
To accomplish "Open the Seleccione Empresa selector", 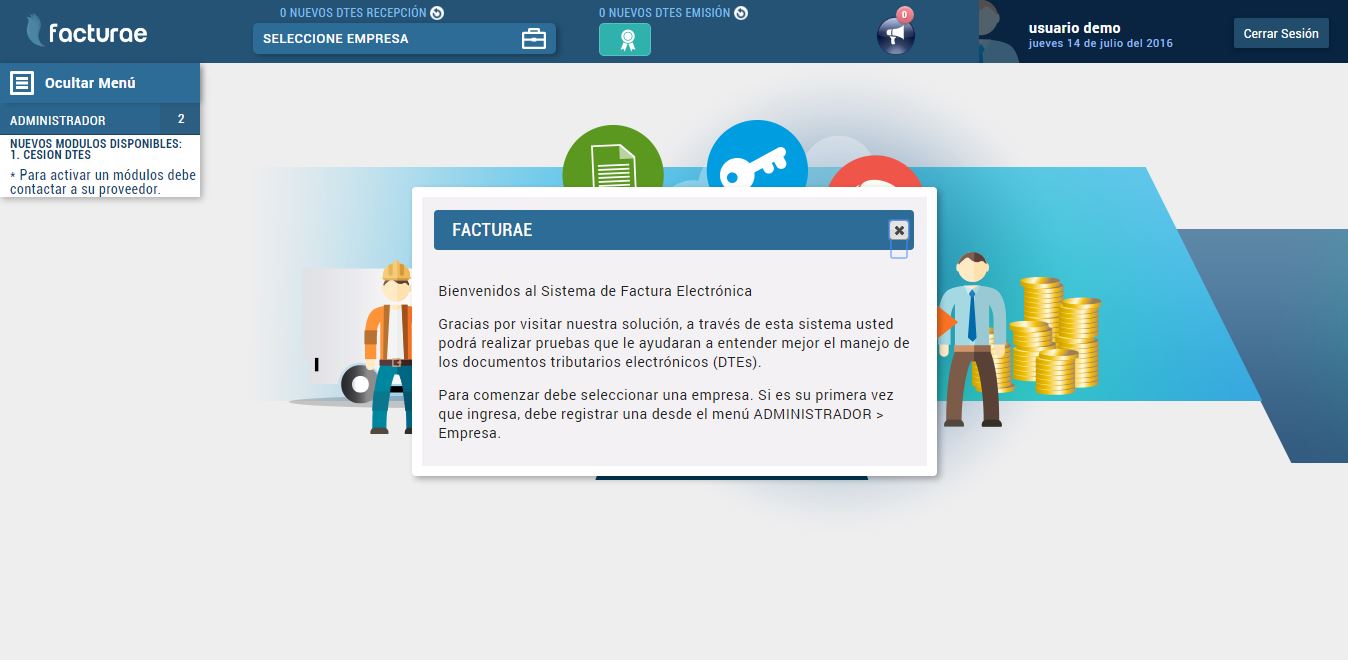I will coord(404,39).
